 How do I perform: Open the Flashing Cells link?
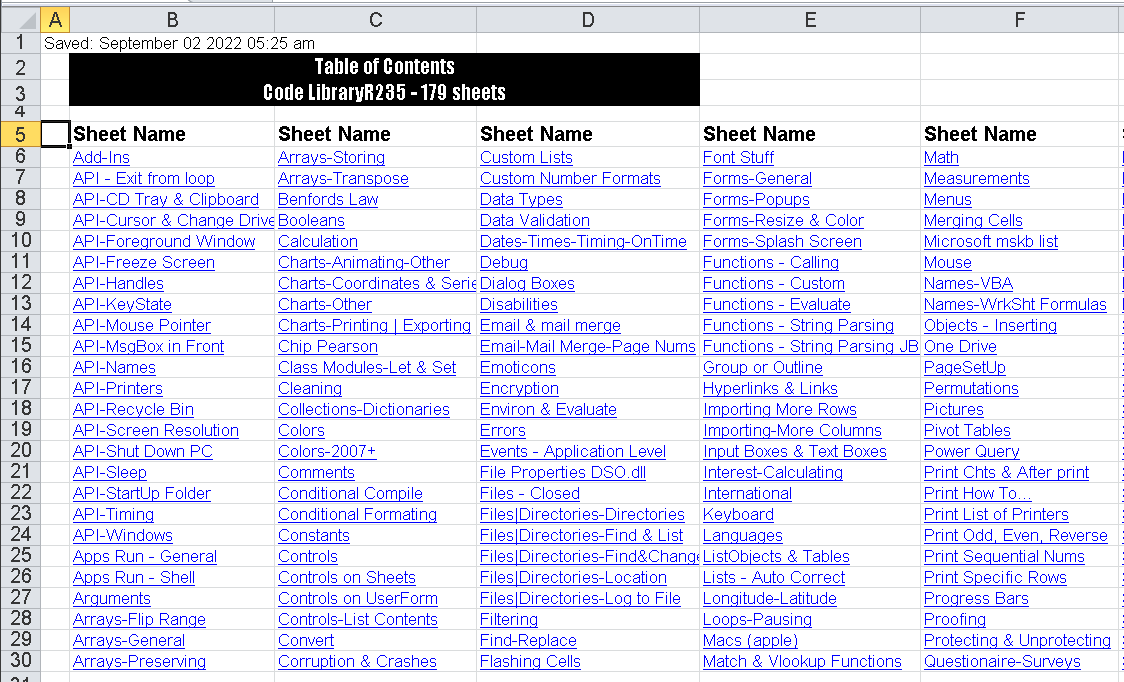530,661
